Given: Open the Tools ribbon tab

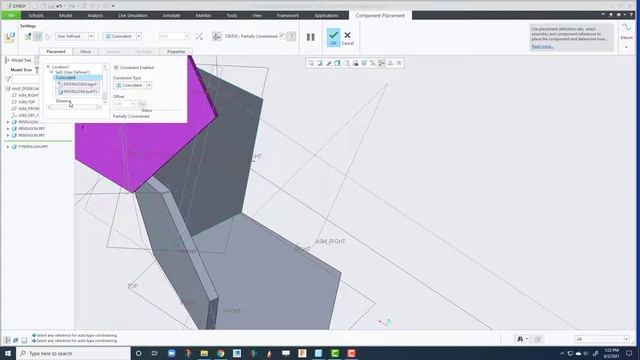Looking at the screenshot, I should [x=231, y=16].
